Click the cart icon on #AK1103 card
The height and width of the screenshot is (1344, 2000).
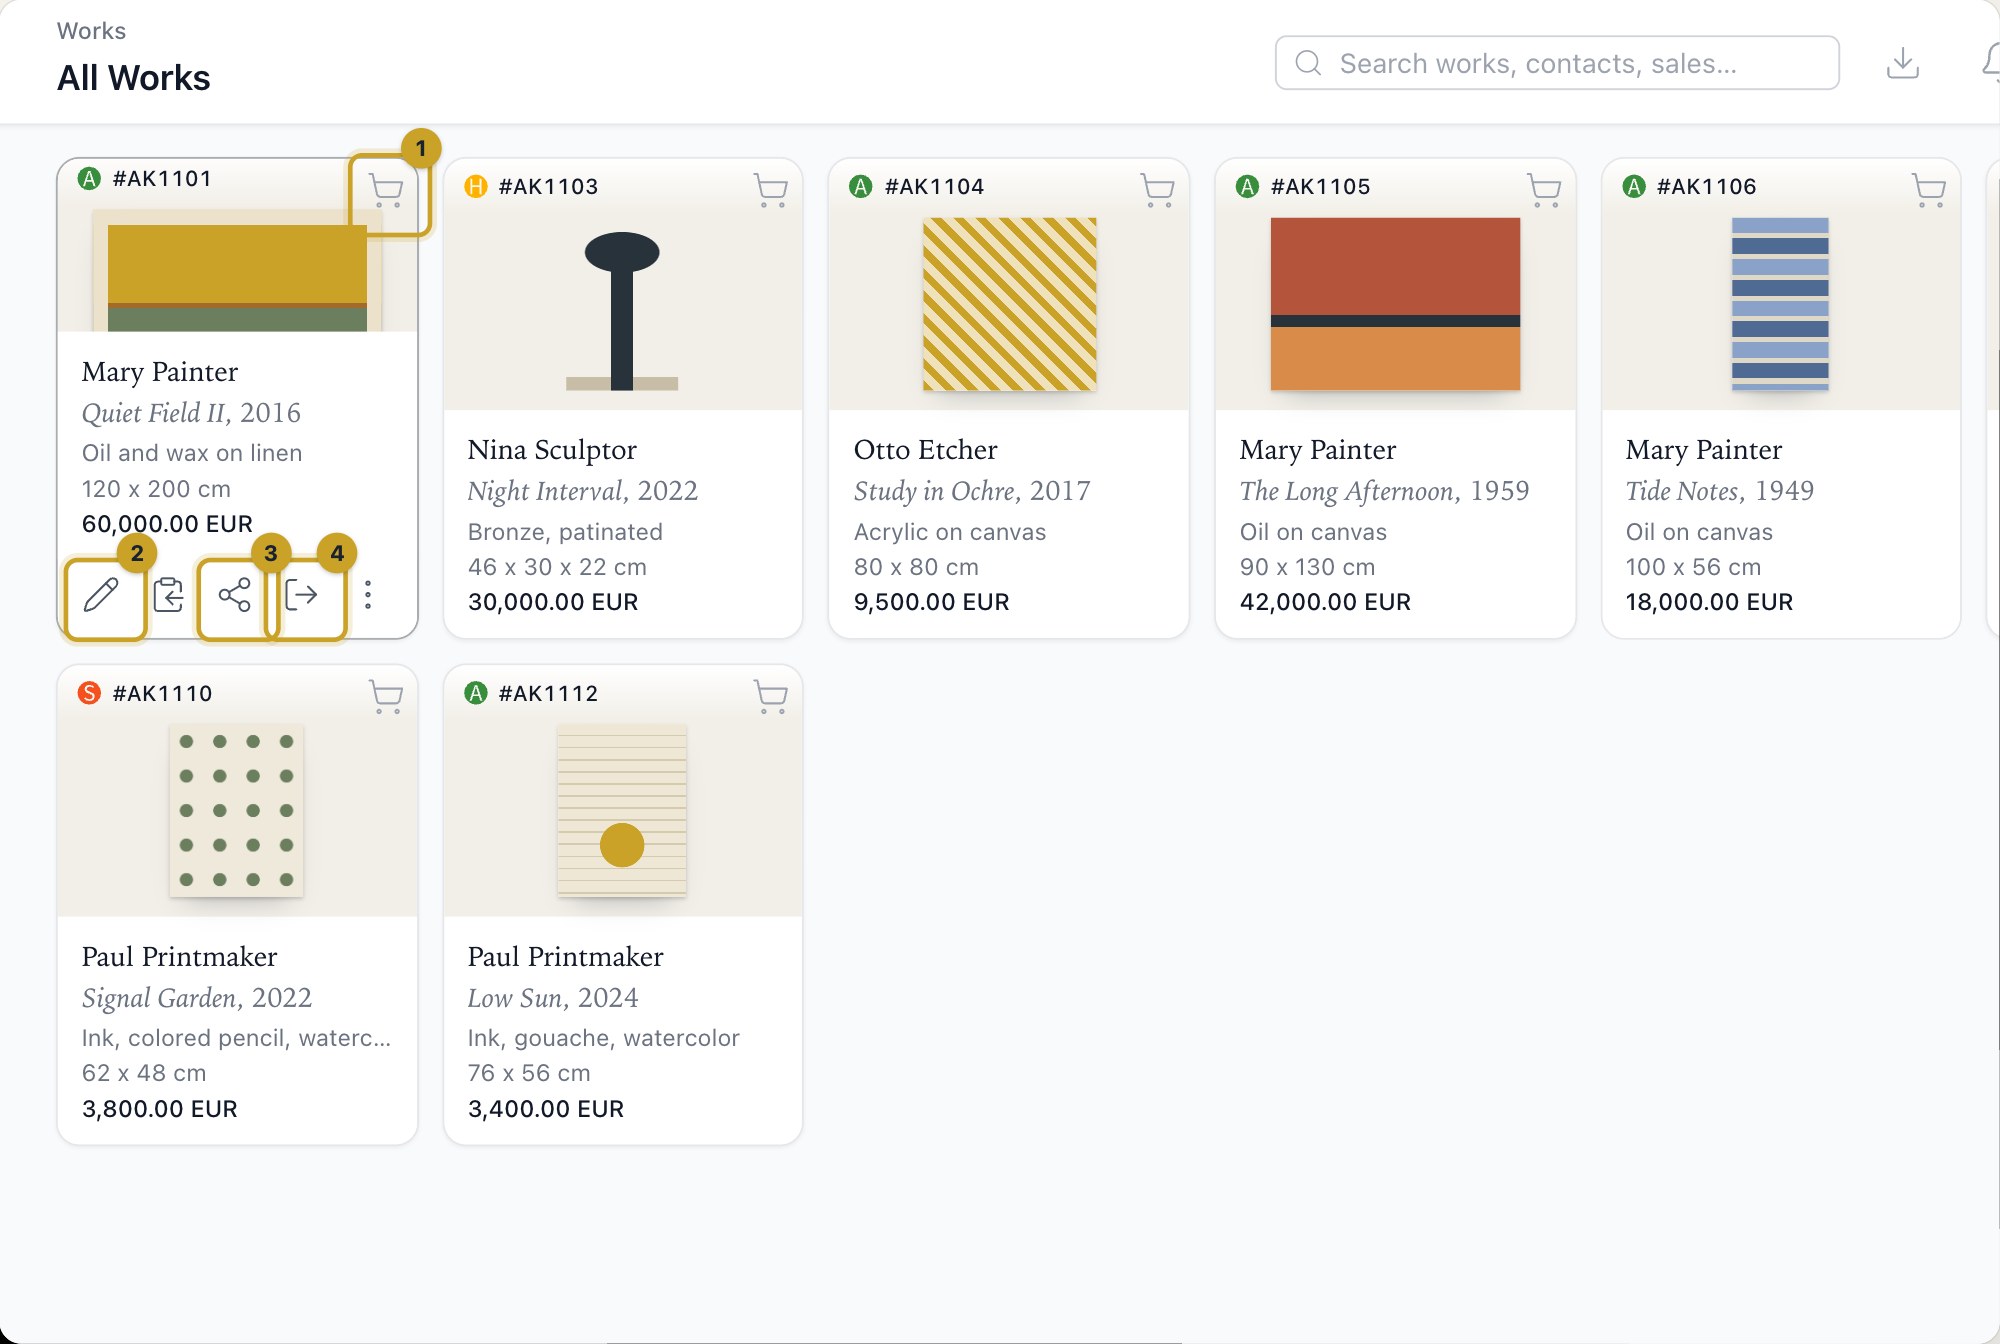pyautogui.click(x=771, y=190)
